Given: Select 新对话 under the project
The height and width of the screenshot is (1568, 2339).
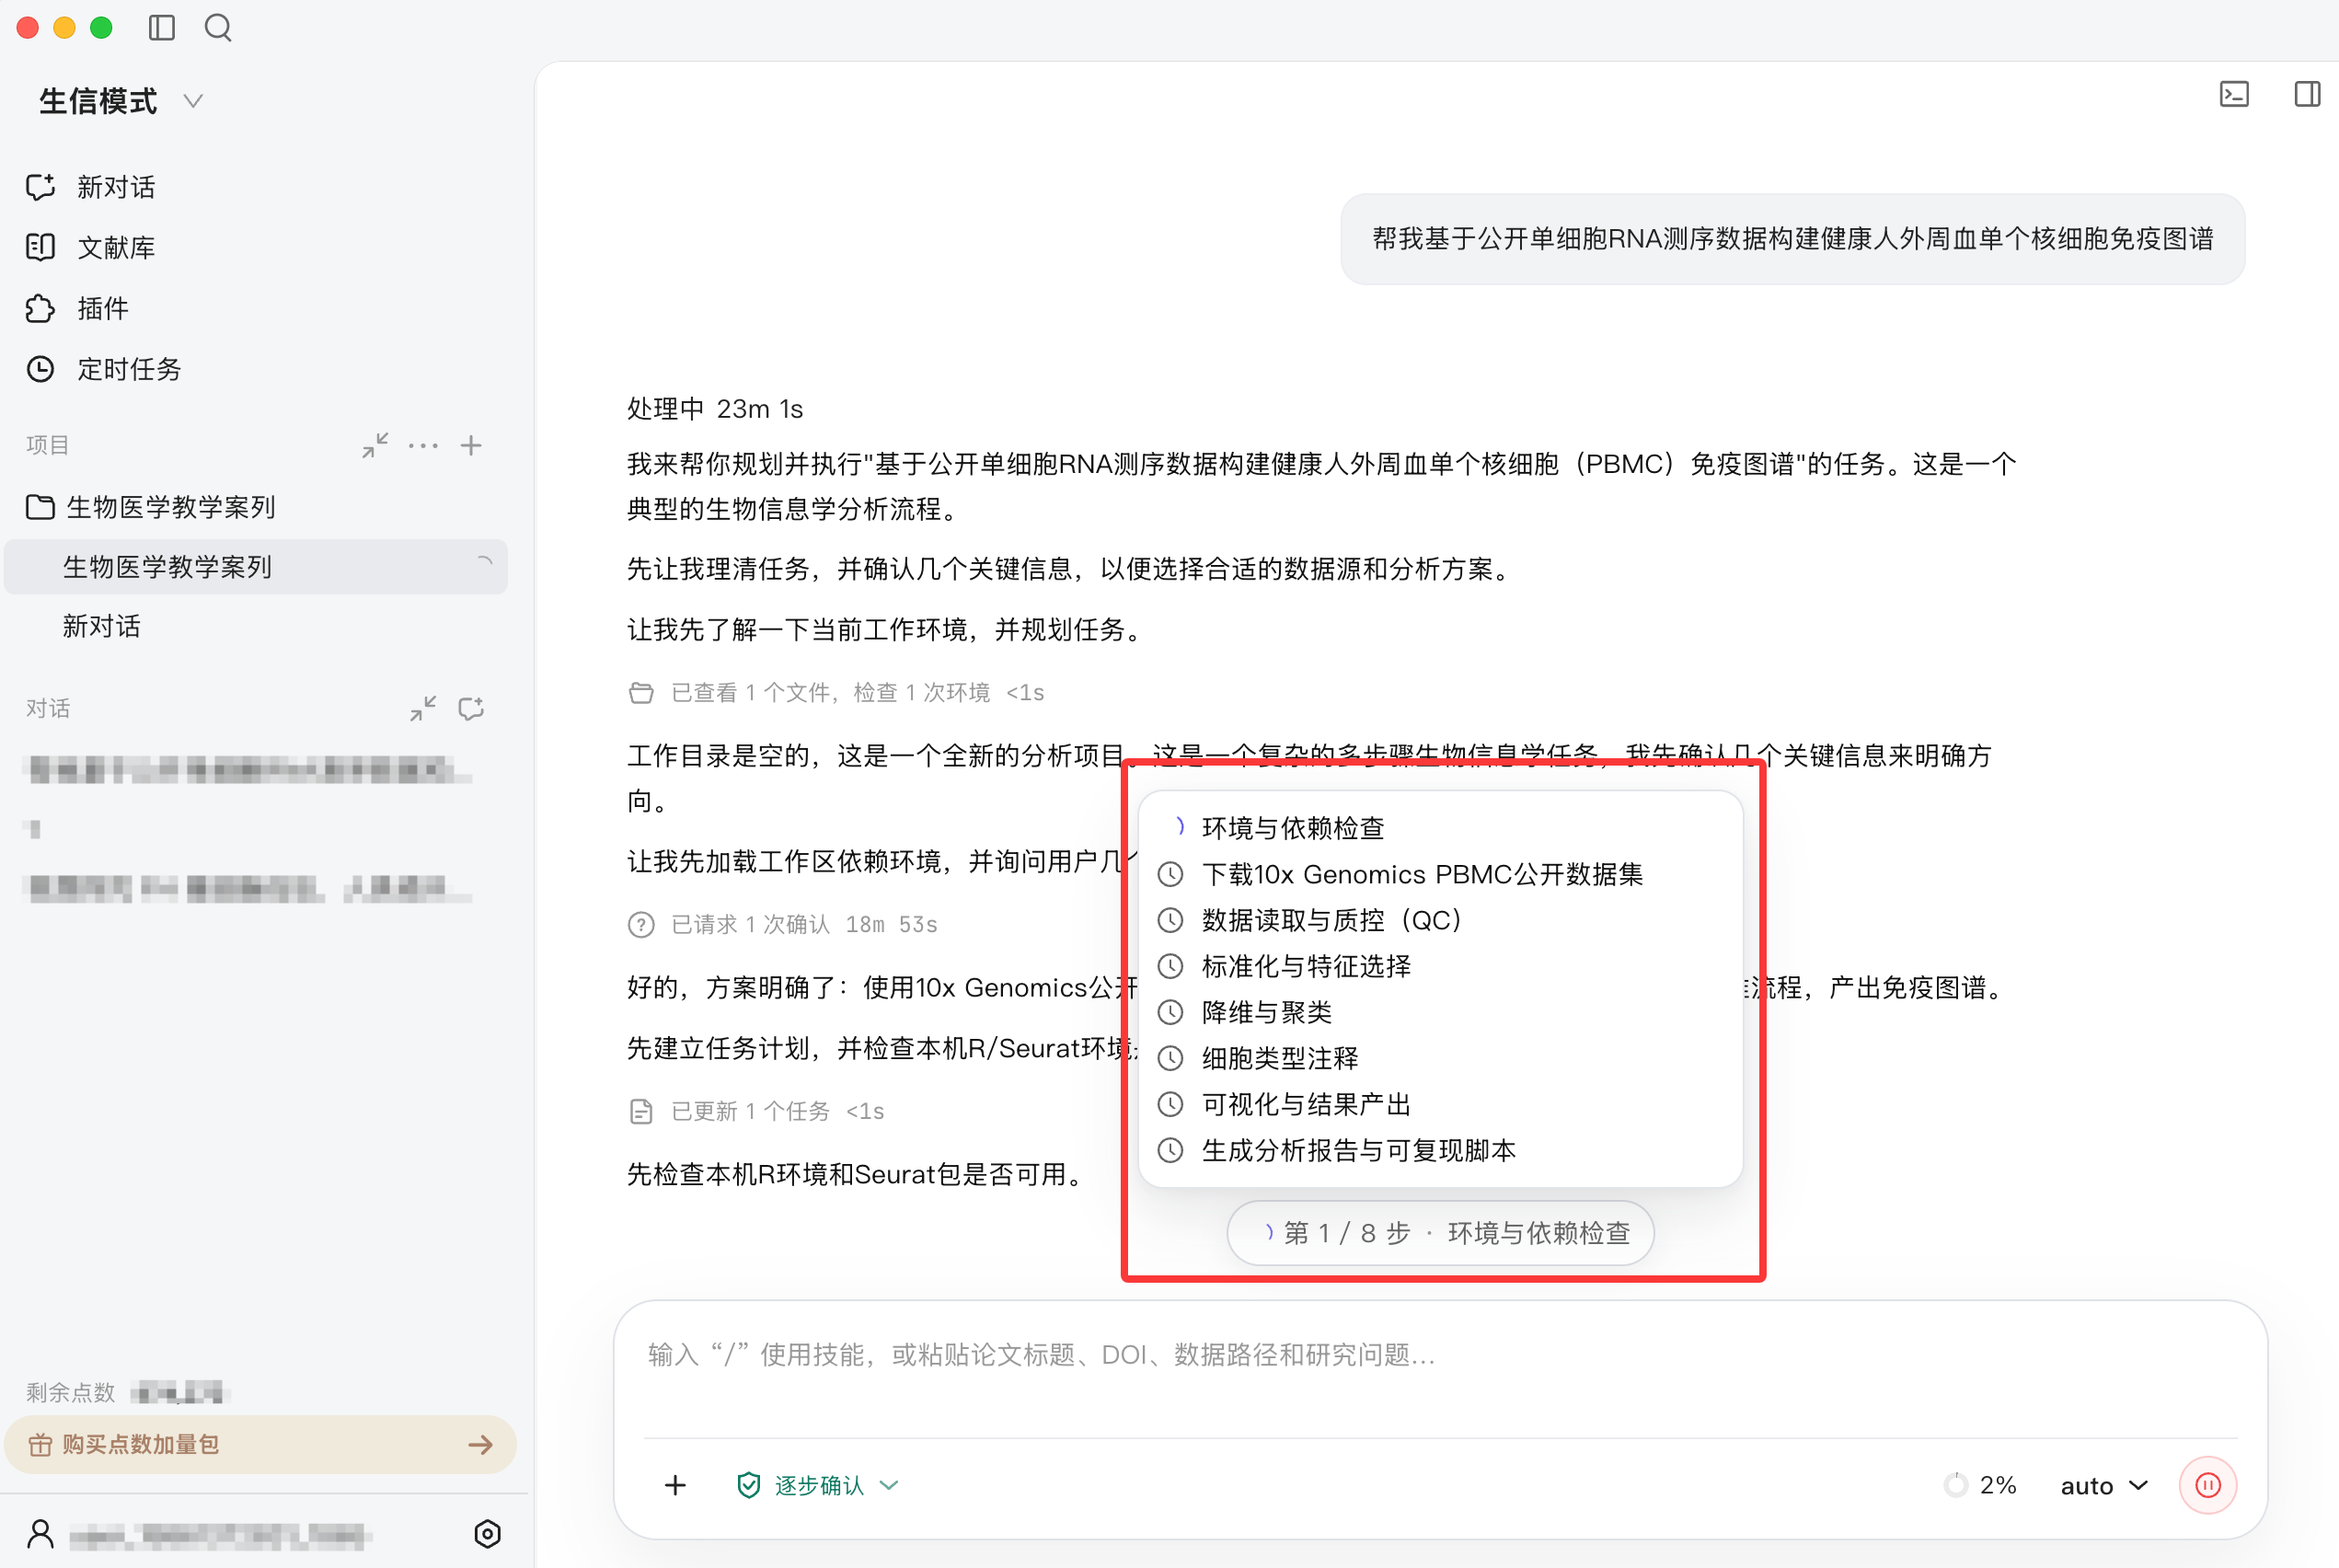Looking at the screenshot, I should click(x=101, y=626).
